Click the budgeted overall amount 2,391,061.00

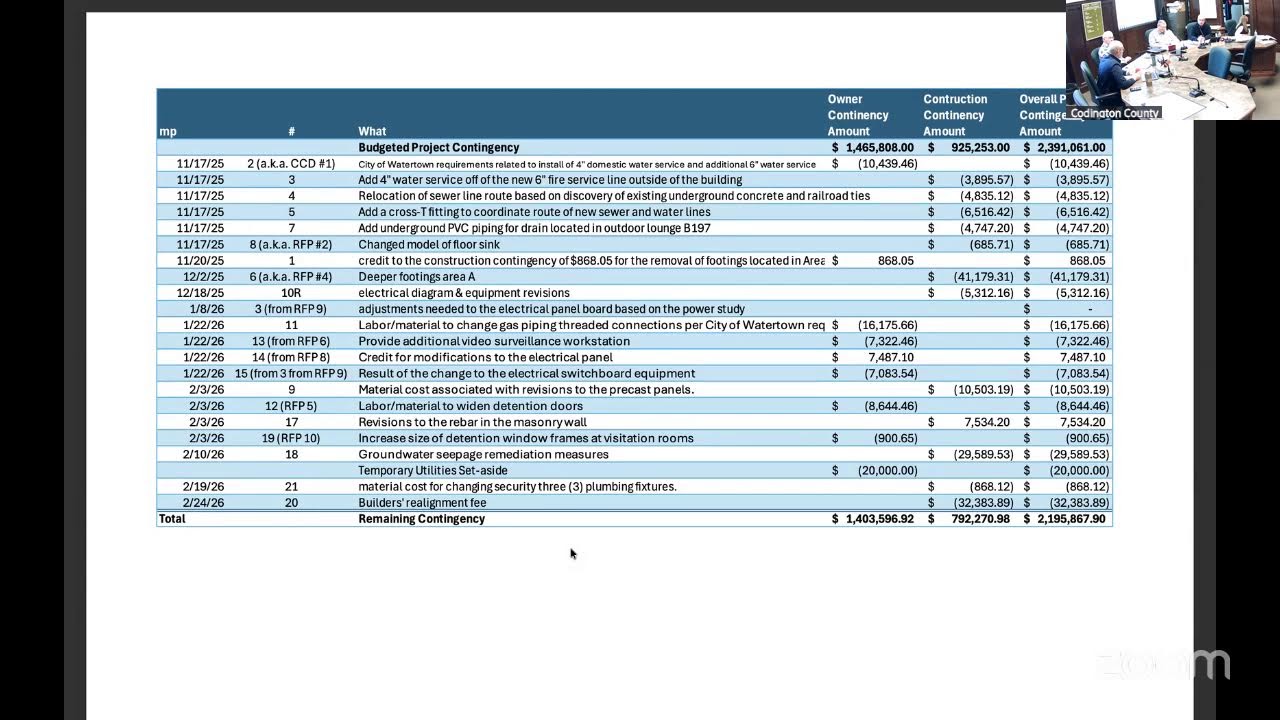point(1065,148)
